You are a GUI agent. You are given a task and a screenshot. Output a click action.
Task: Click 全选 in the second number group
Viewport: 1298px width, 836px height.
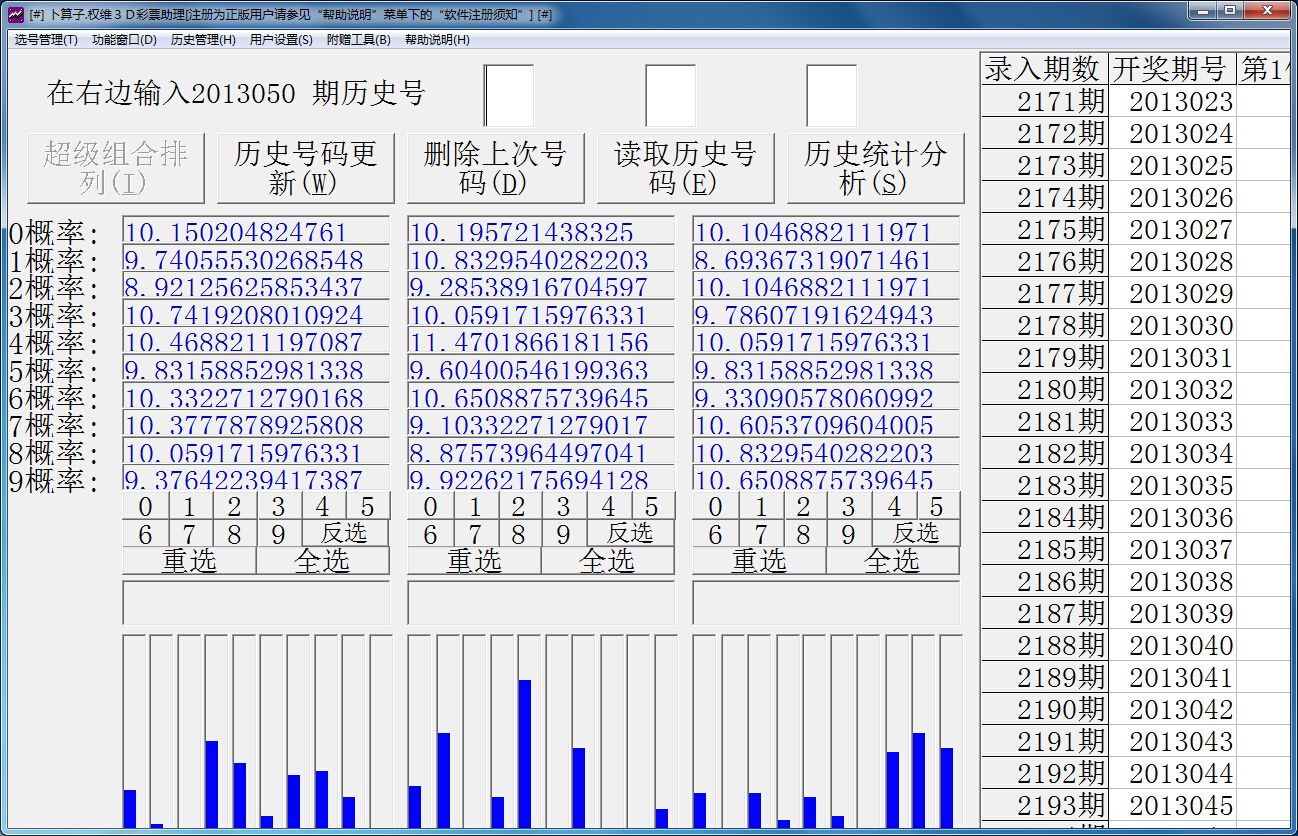click(608, 560)
